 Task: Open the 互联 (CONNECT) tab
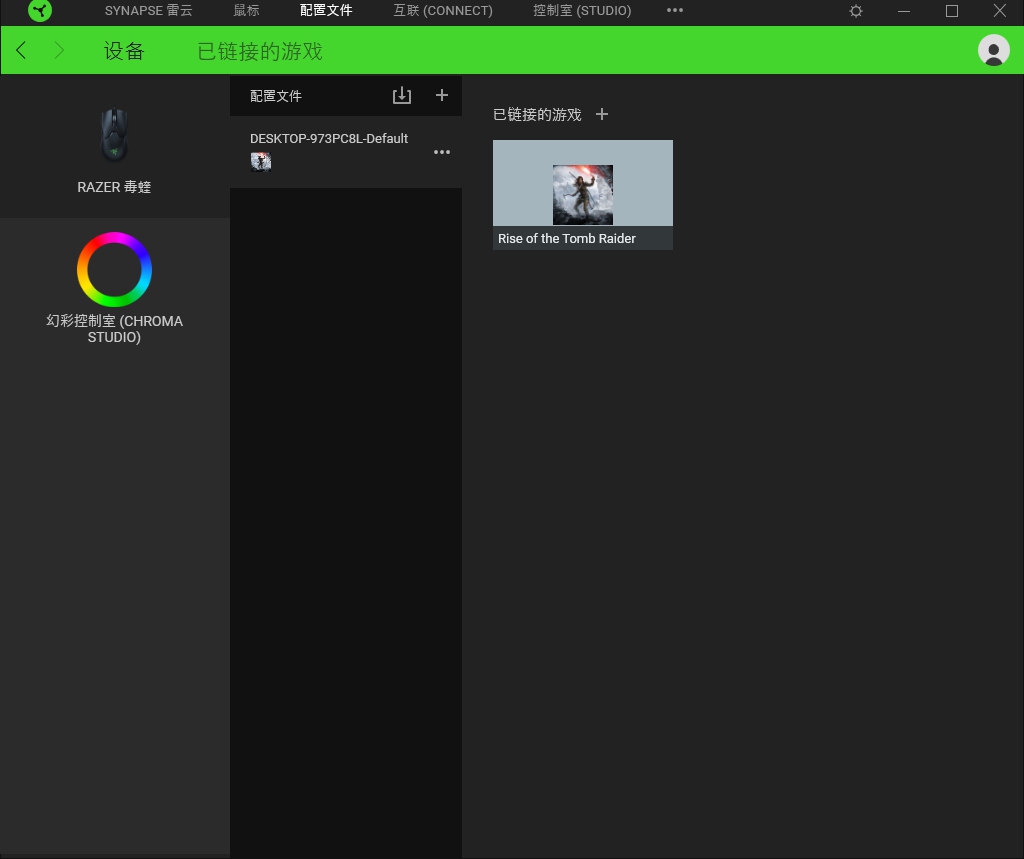pyautogui.click(x=442, y=11)
